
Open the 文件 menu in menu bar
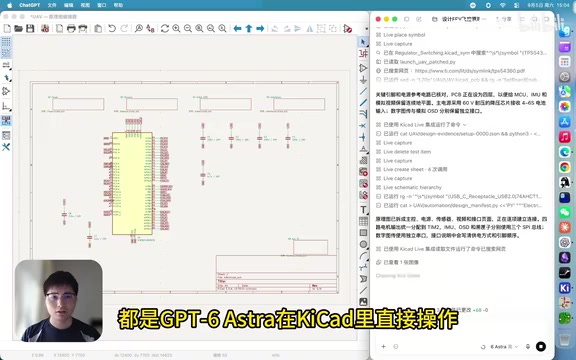point(52,5)
